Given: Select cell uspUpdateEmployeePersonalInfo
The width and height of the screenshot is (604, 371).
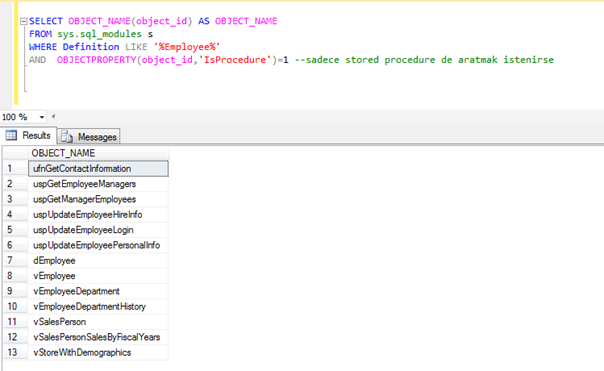Looking at the screenshot, I should (98, 245).
